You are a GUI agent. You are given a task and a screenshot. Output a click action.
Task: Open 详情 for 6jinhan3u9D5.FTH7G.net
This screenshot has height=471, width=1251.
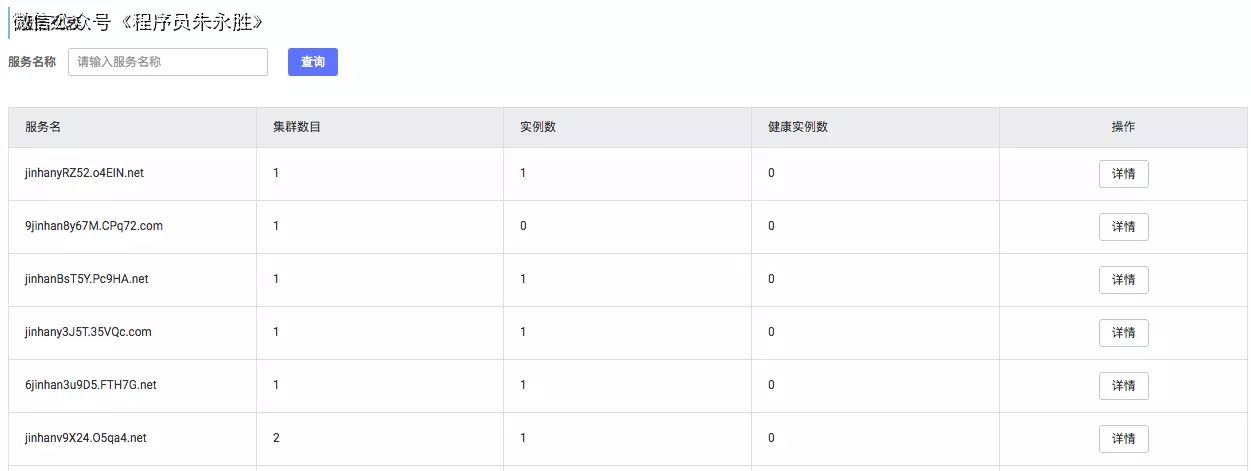1123,385
